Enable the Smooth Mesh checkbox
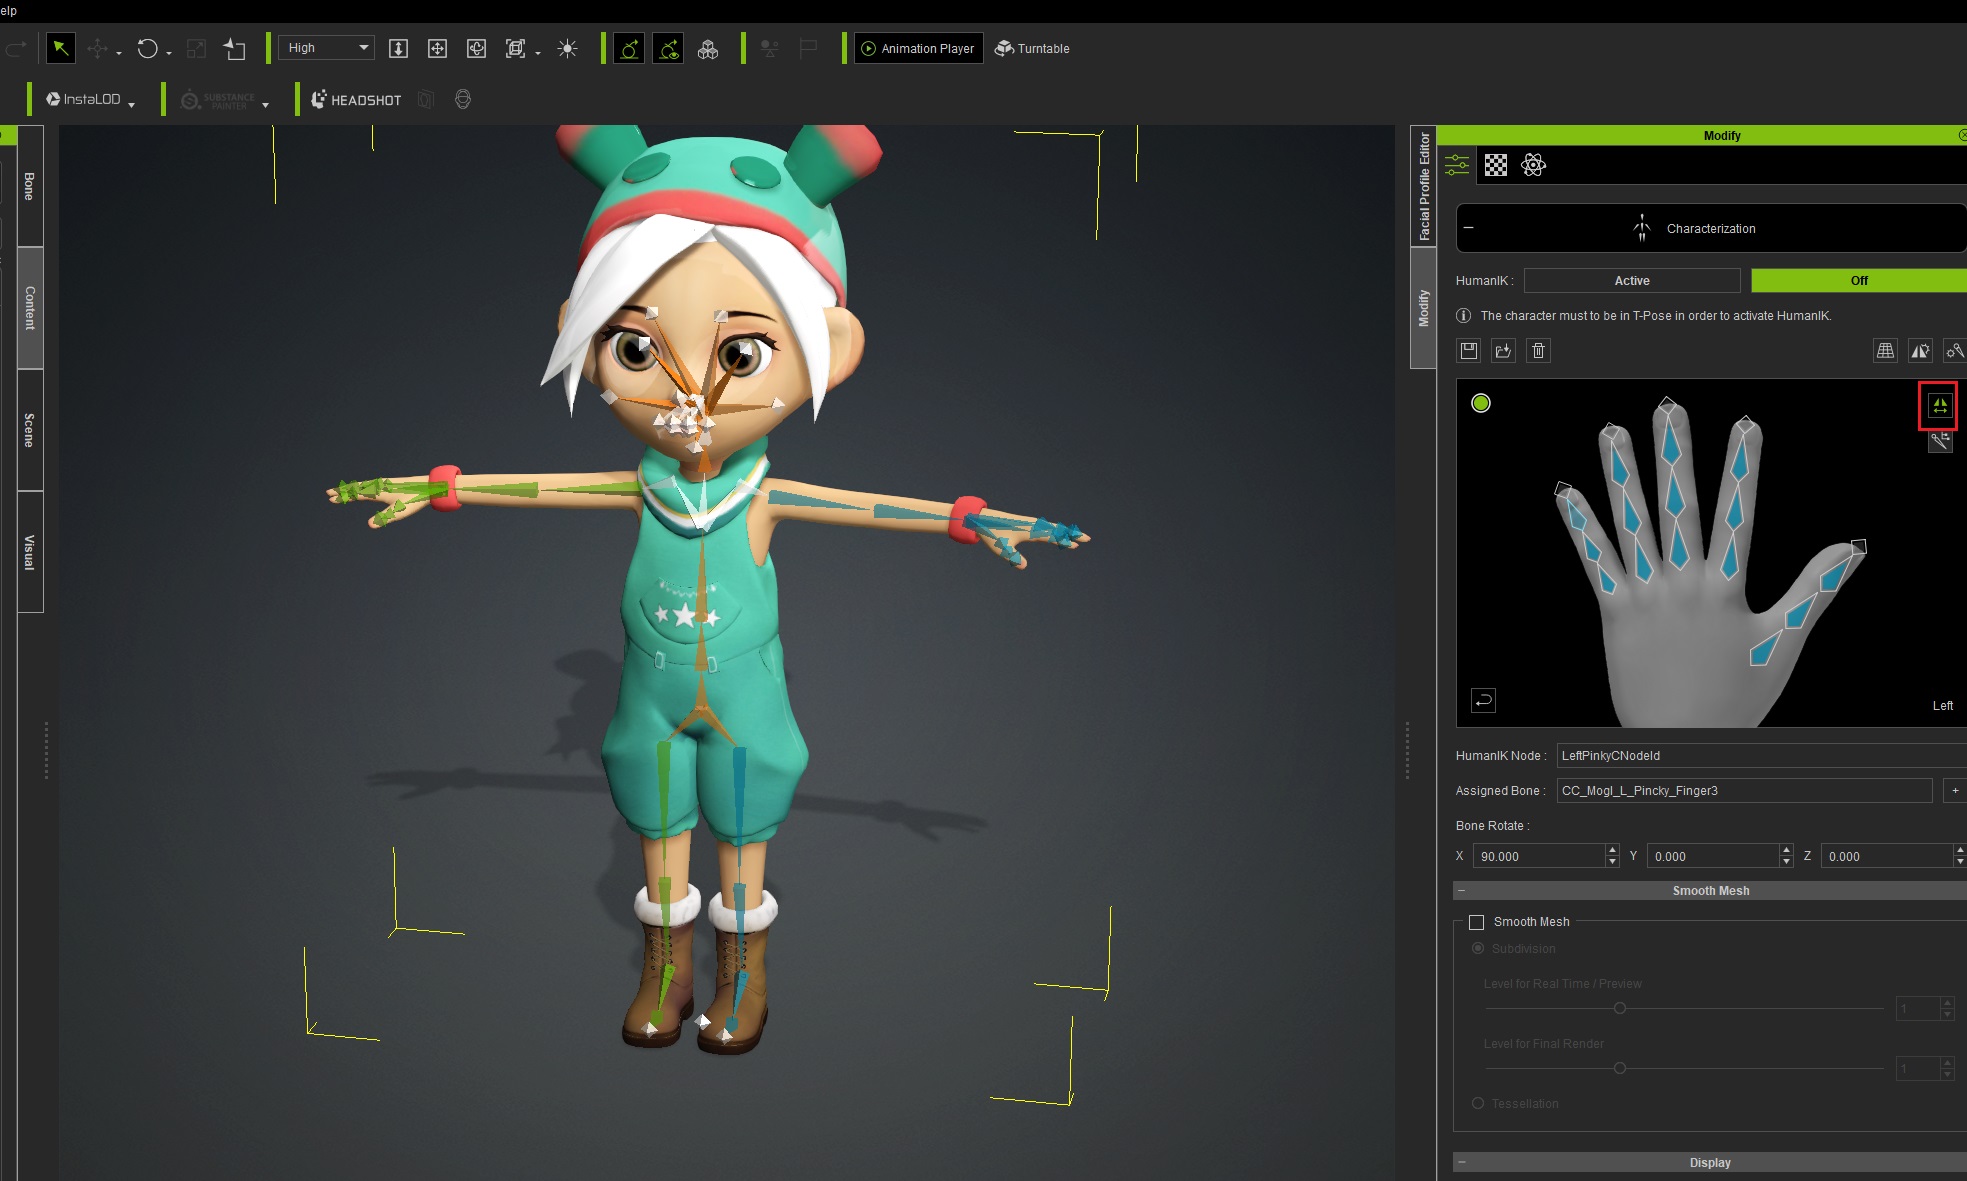This screenshot has height=1181, width=1967. click(1476, 922)
